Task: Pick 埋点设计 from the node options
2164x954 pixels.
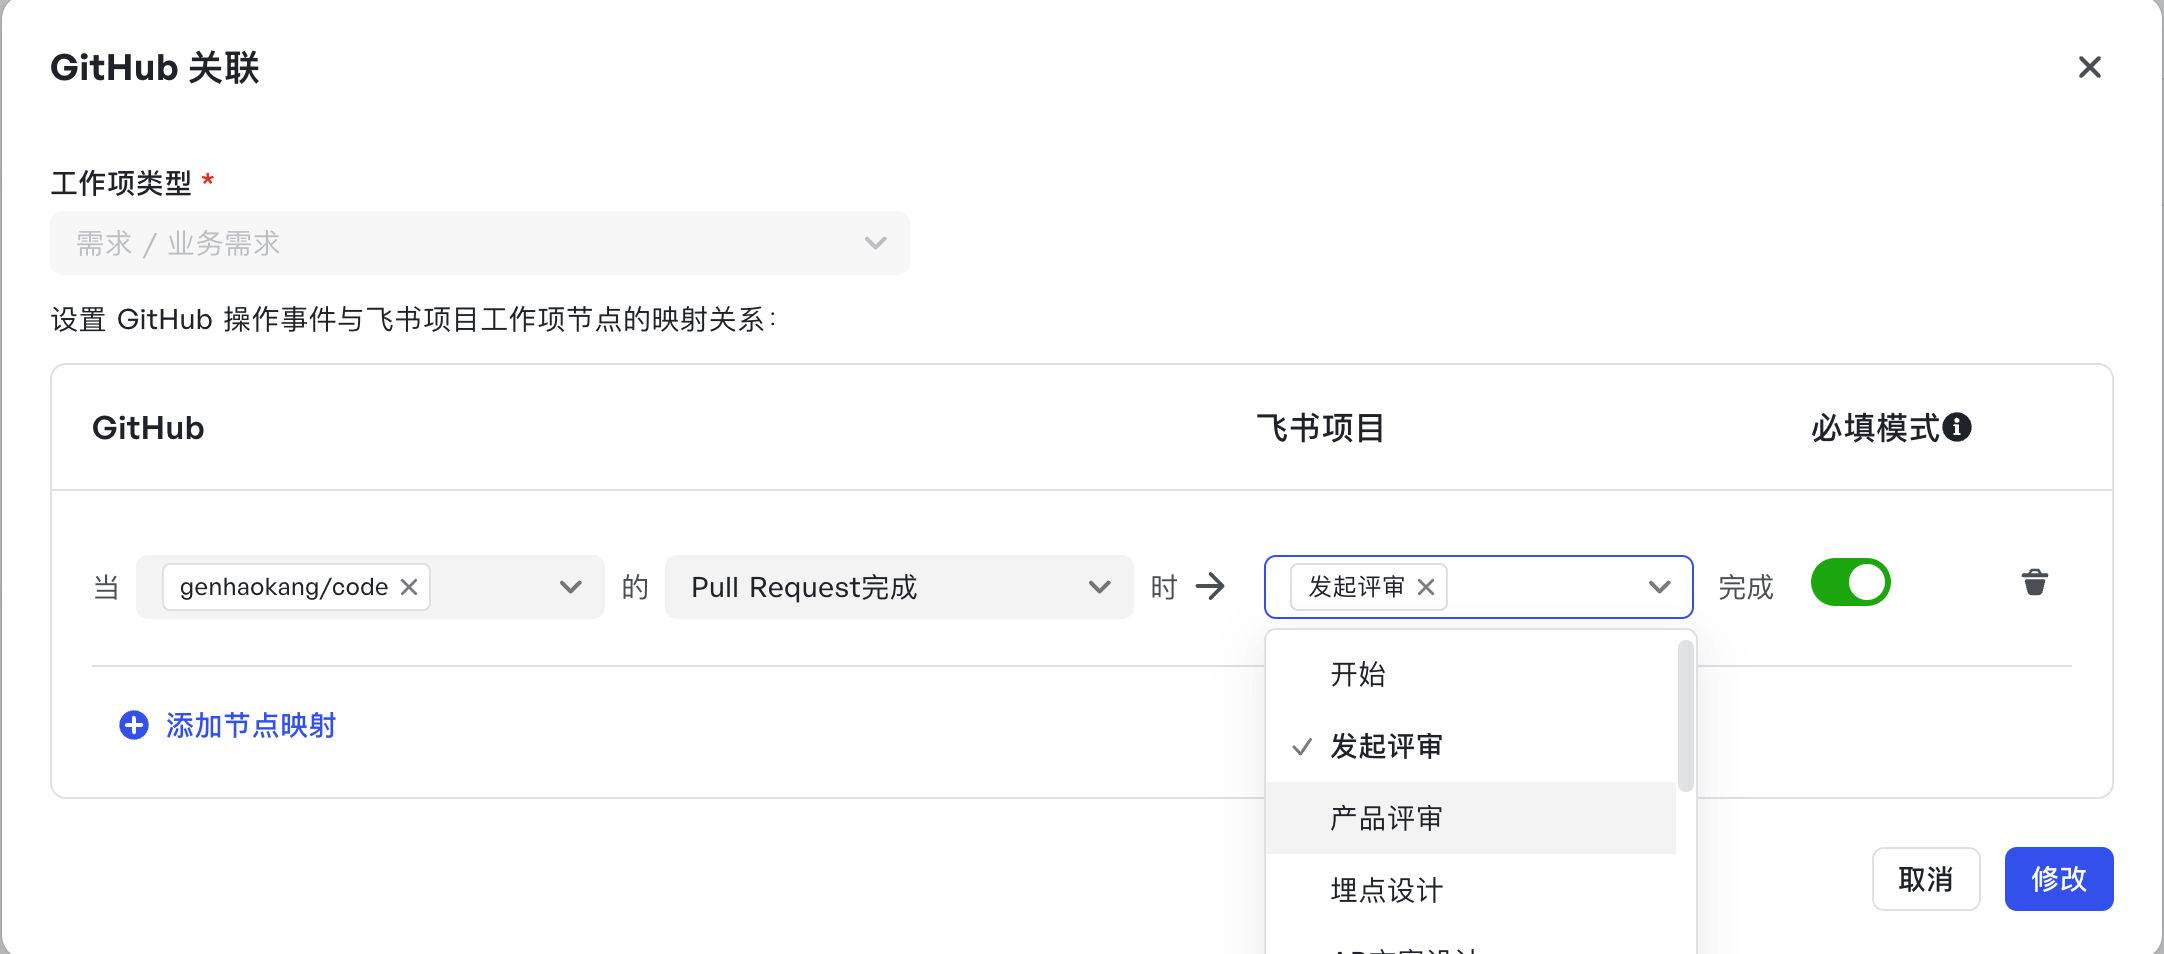Action: click(x=1471, y=890)
